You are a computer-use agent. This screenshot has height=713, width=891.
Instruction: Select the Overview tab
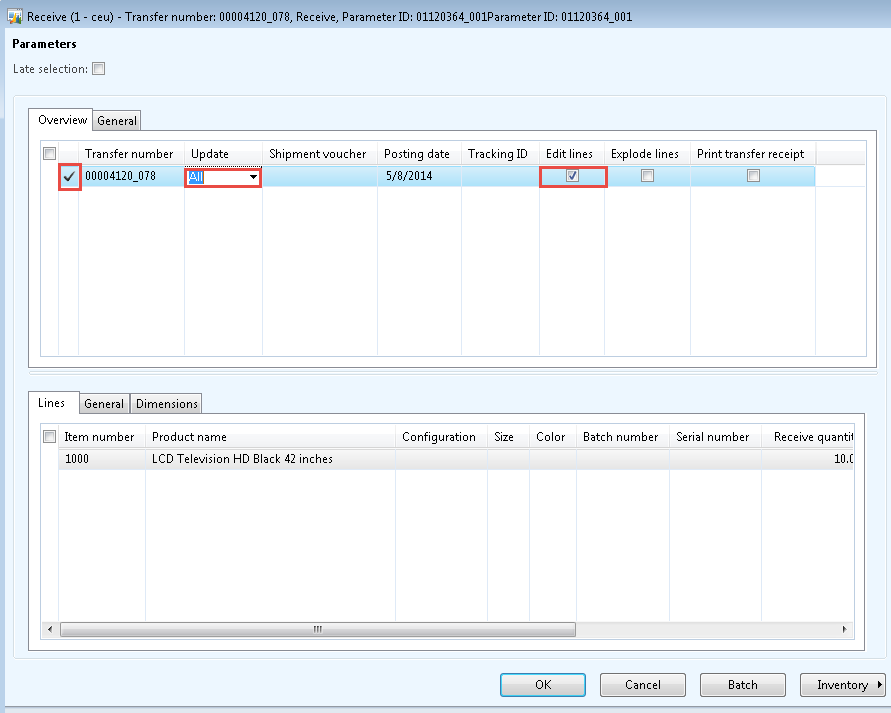point(61,120)
